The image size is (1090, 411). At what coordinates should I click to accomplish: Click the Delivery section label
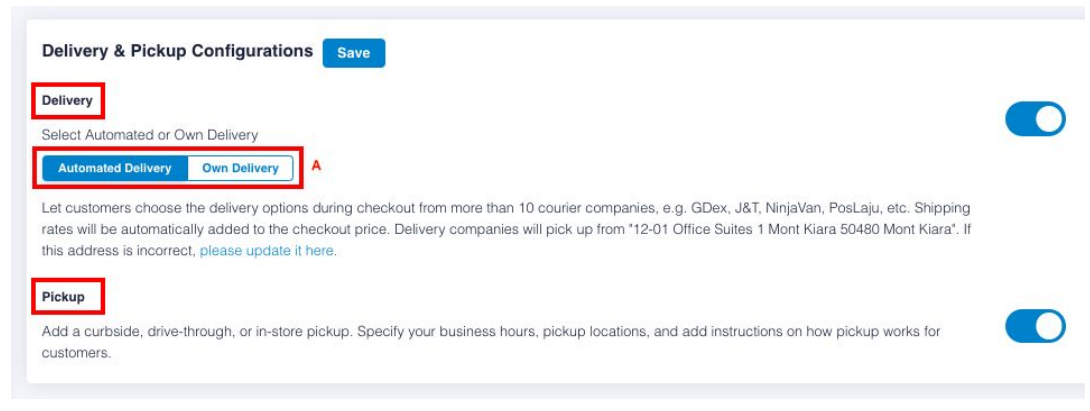point(69,101)
